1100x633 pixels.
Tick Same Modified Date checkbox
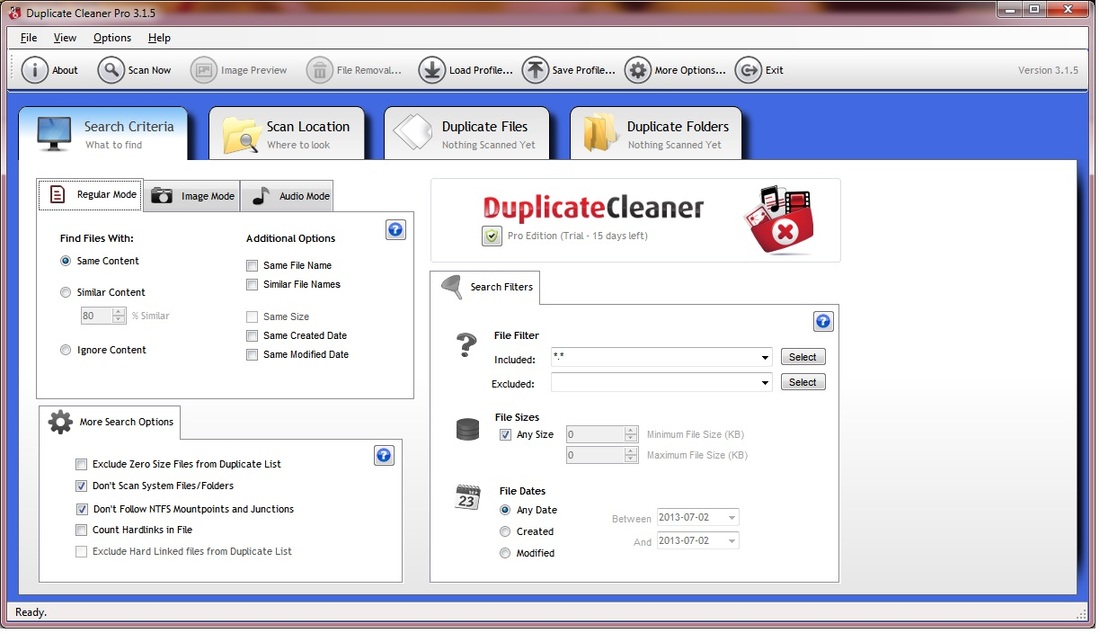tap(252, 355)
